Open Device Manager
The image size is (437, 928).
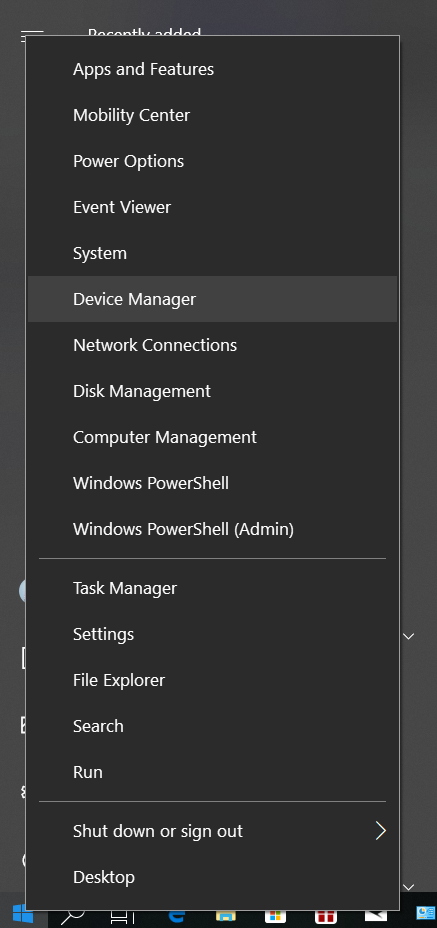click(x=212, y=299)
